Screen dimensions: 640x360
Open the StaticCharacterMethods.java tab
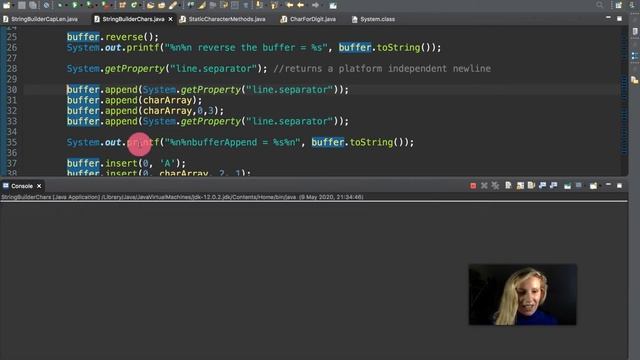227,19
